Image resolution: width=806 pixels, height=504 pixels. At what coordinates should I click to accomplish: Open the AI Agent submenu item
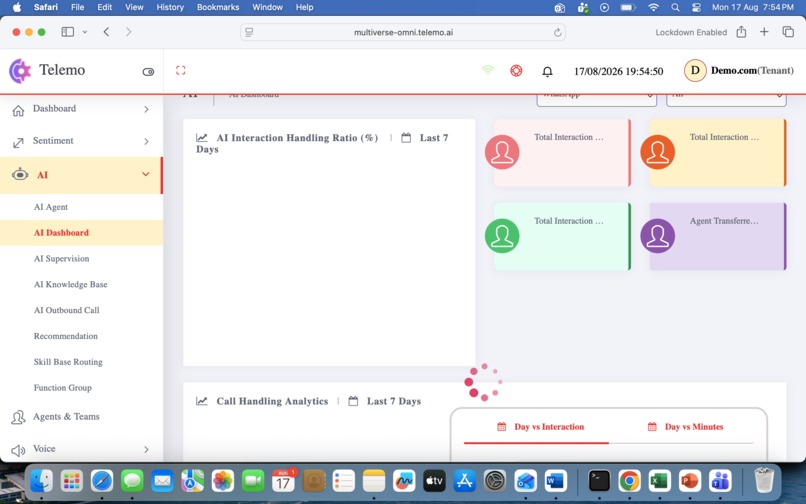click(51, 207)
